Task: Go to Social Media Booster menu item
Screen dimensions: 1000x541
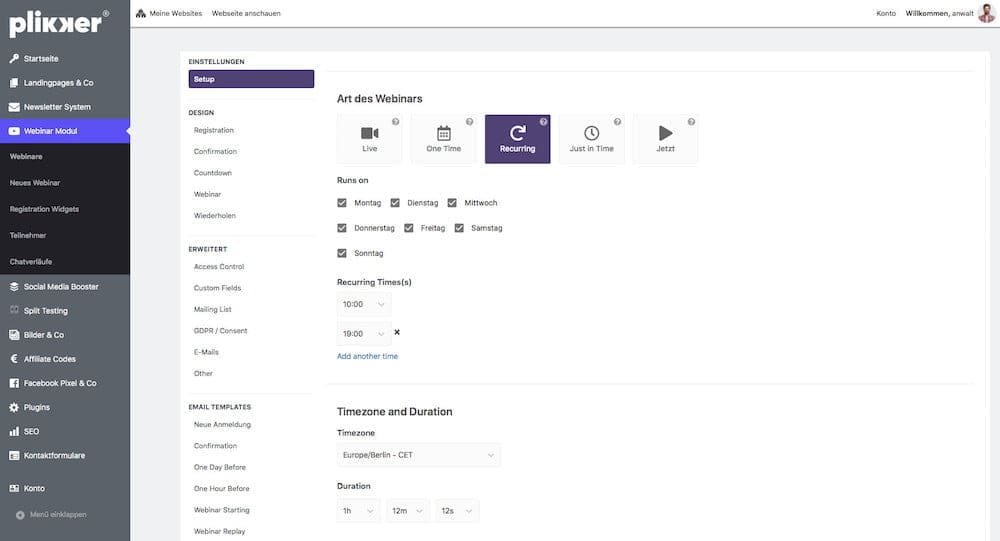Action: [x=61, y=287]
